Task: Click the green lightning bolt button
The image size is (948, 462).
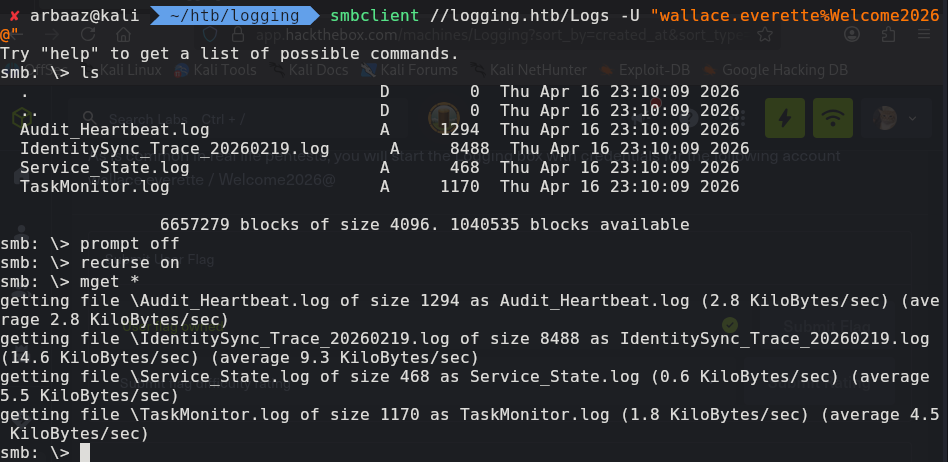Action: [784, 118]
